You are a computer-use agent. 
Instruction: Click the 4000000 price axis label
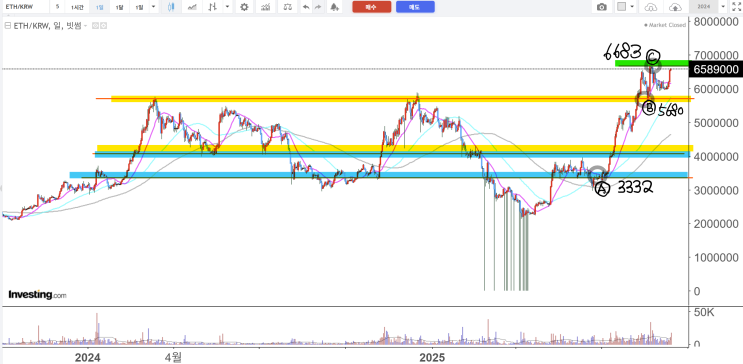point(716,156)
